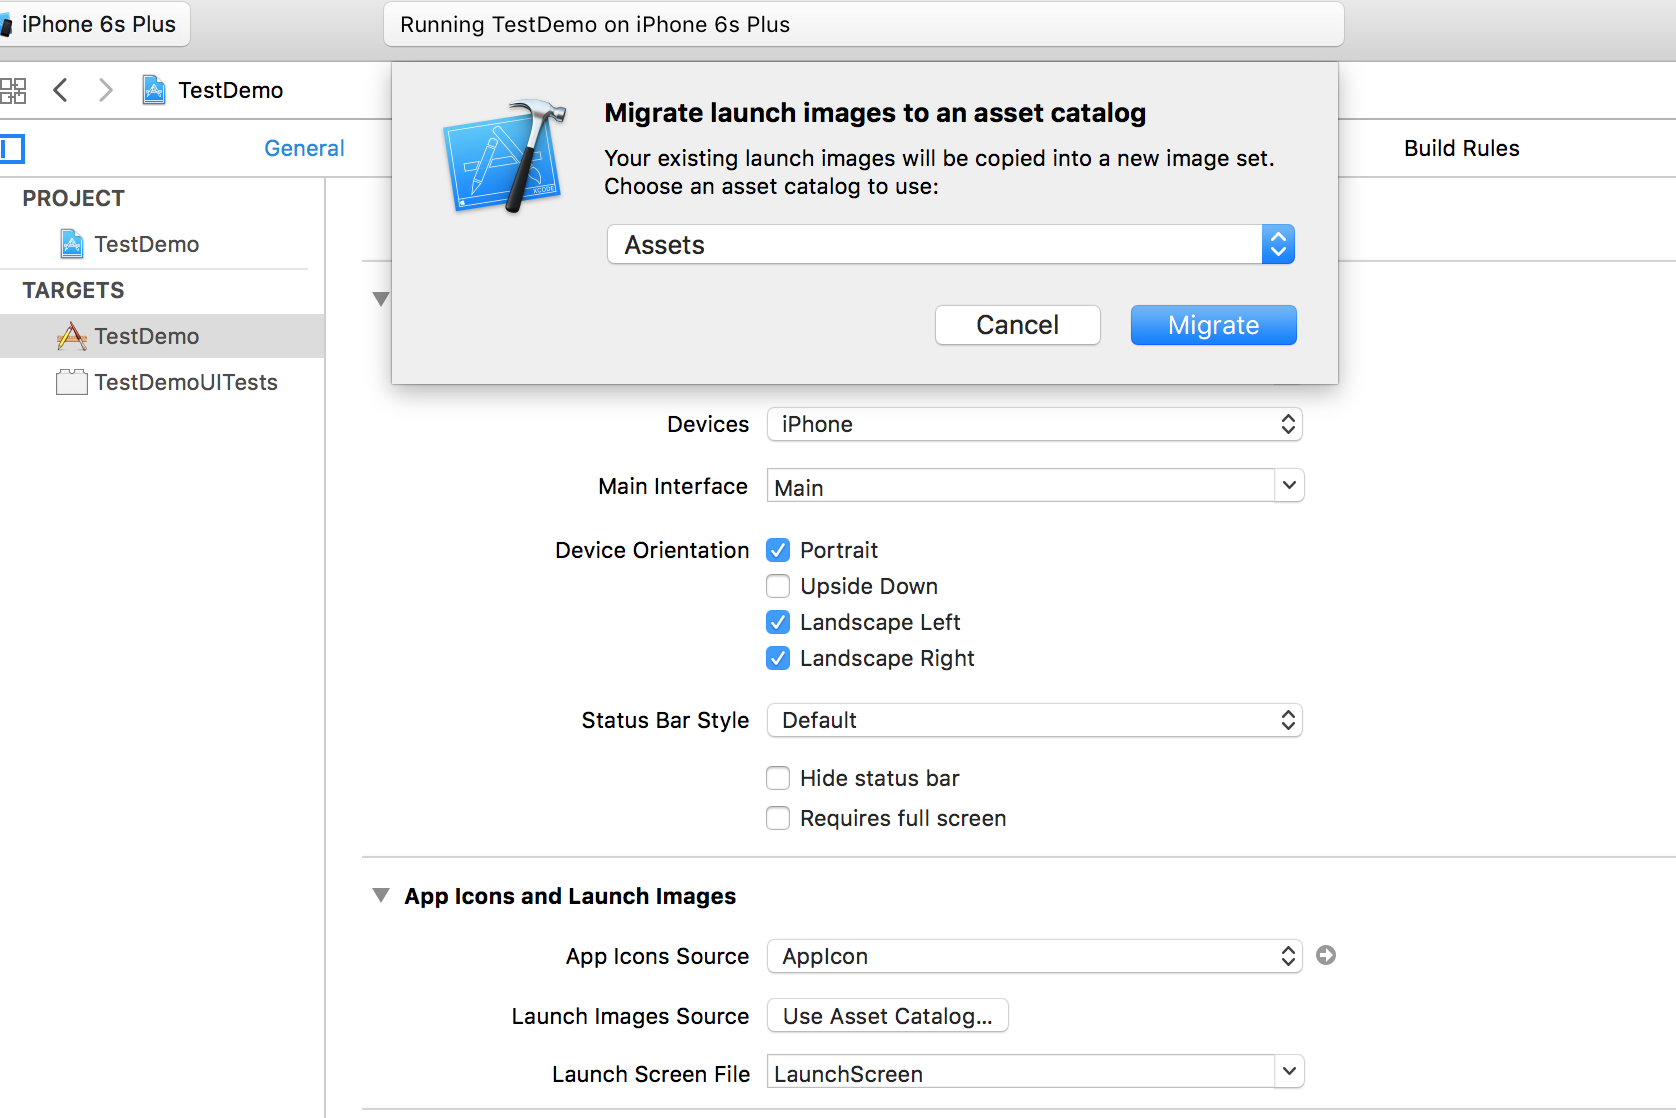Click the App Icons Source label
Image resolution: width=1676 pixels, height=1118 pixels.
[x=657, y=956]
